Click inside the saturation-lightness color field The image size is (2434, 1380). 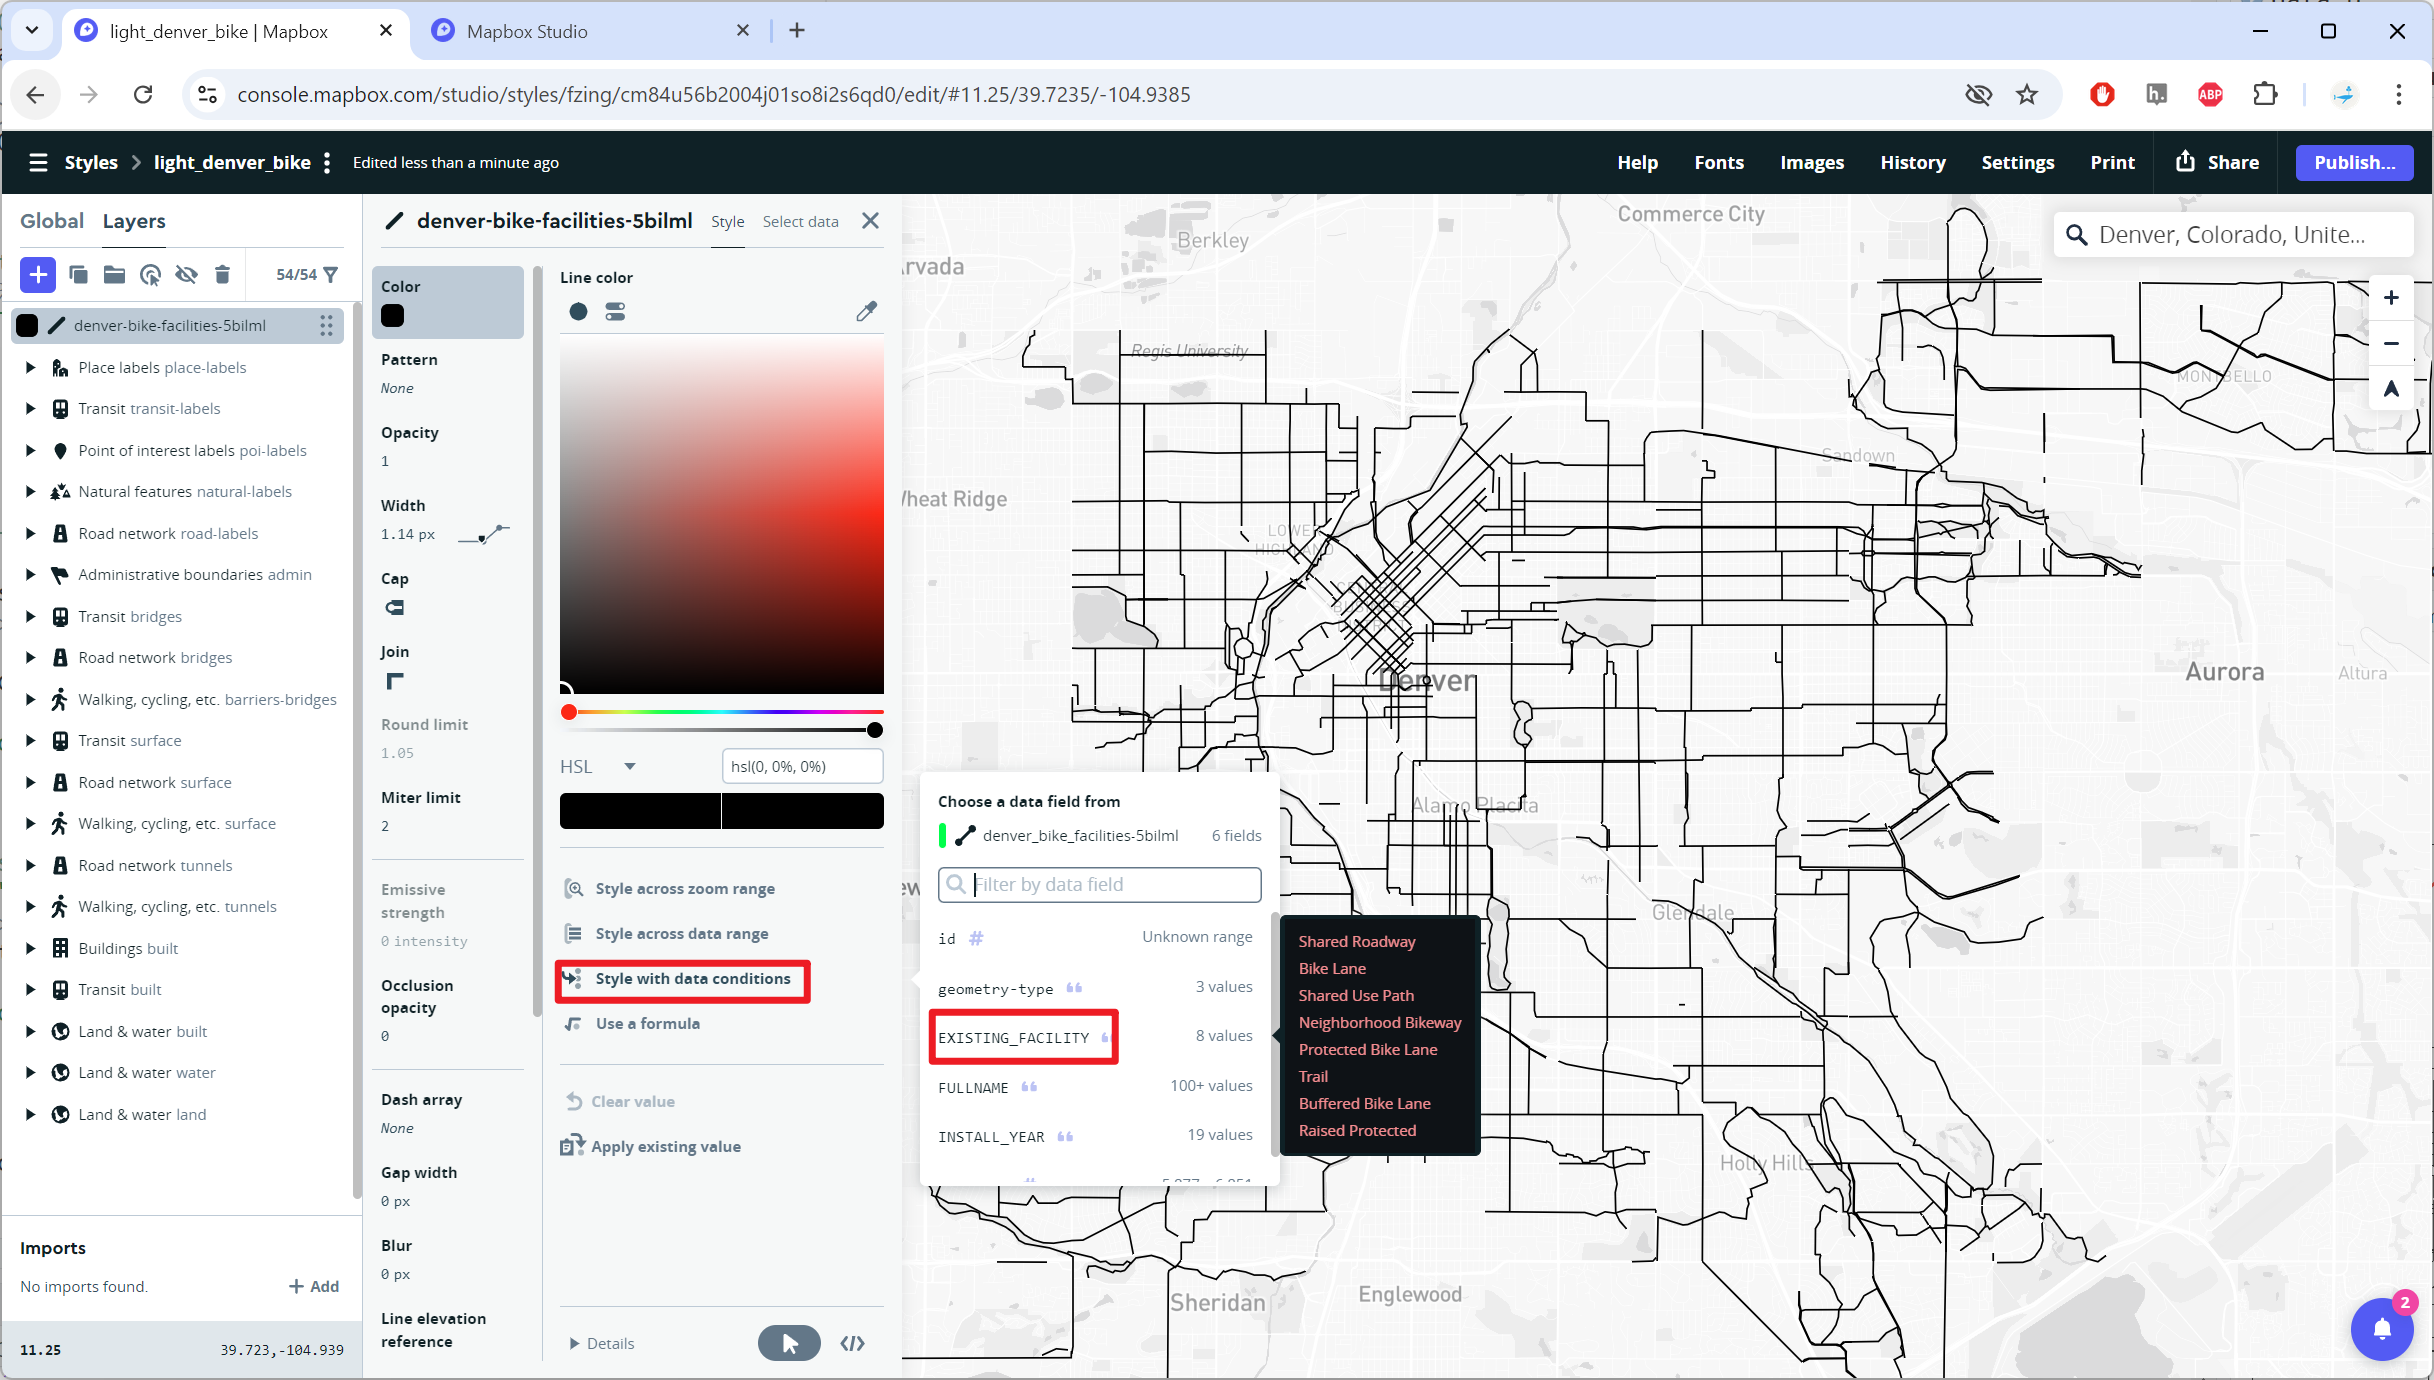[x=722, y=515]
